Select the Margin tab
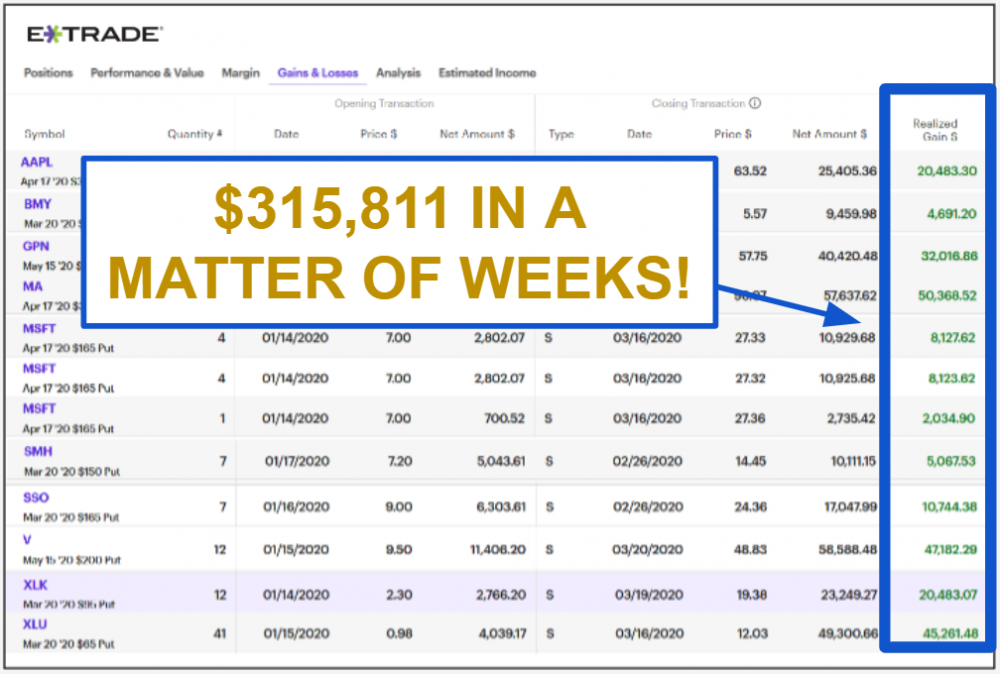This screenshot has height=674, width=1000. 240,73
